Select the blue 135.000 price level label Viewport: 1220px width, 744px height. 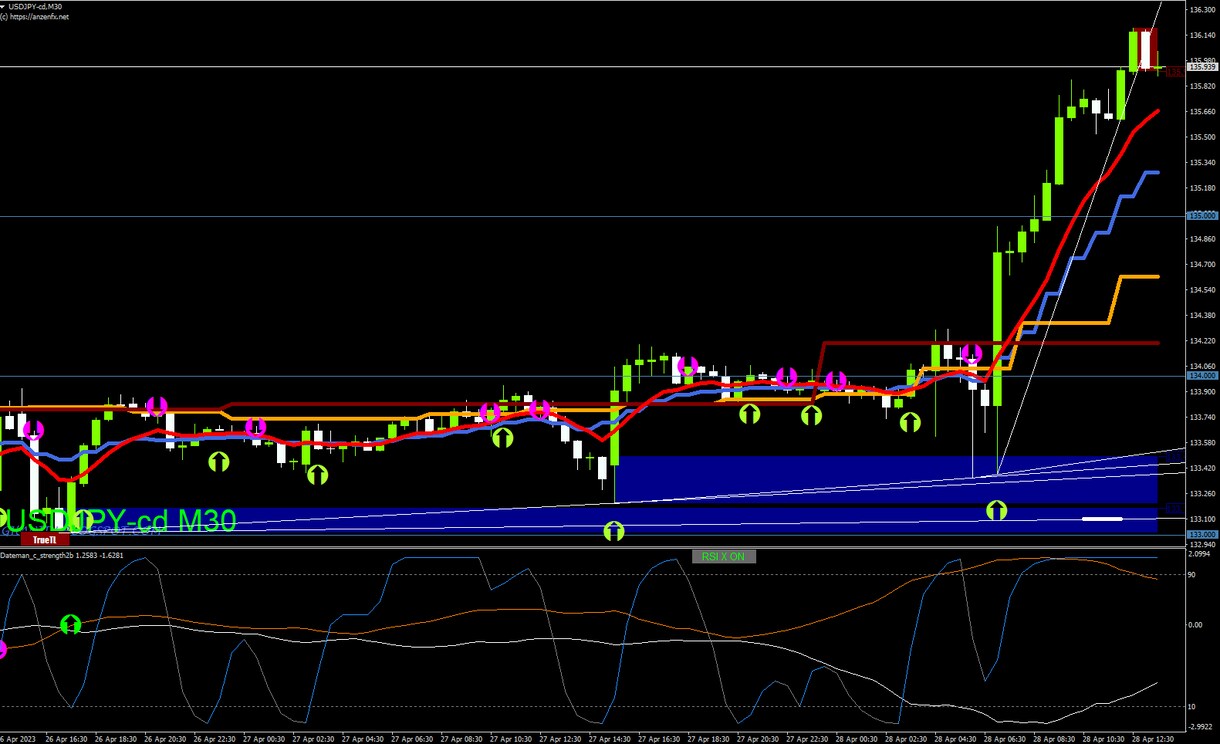point(1201,215)
